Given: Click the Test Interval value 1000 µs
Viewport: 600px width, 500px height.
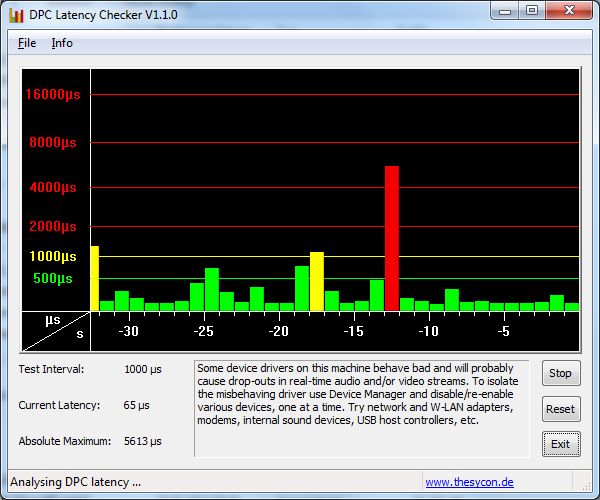Looking at the screenshot, I should click(143, 370).
